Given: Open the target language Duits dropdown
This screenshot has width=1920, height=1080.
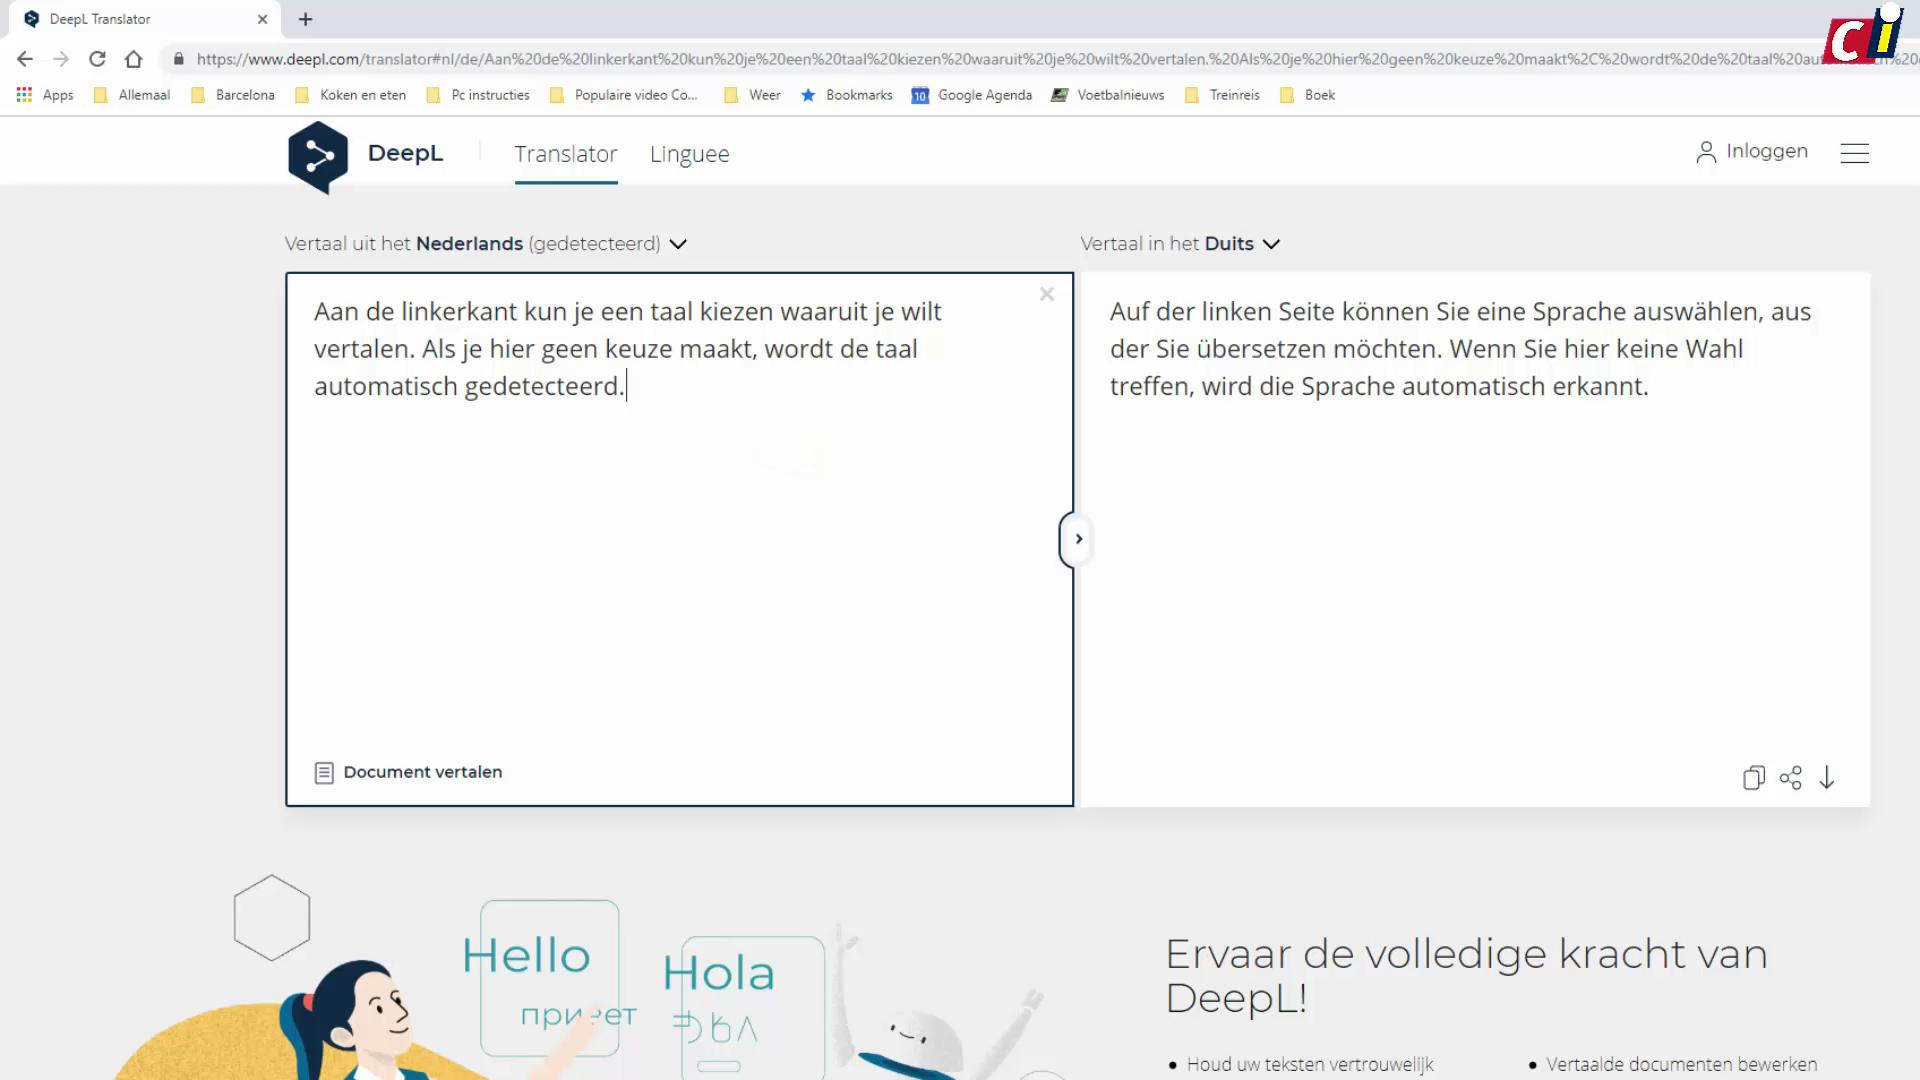Looking at the screenshot, I should [x=1271, y=243].
